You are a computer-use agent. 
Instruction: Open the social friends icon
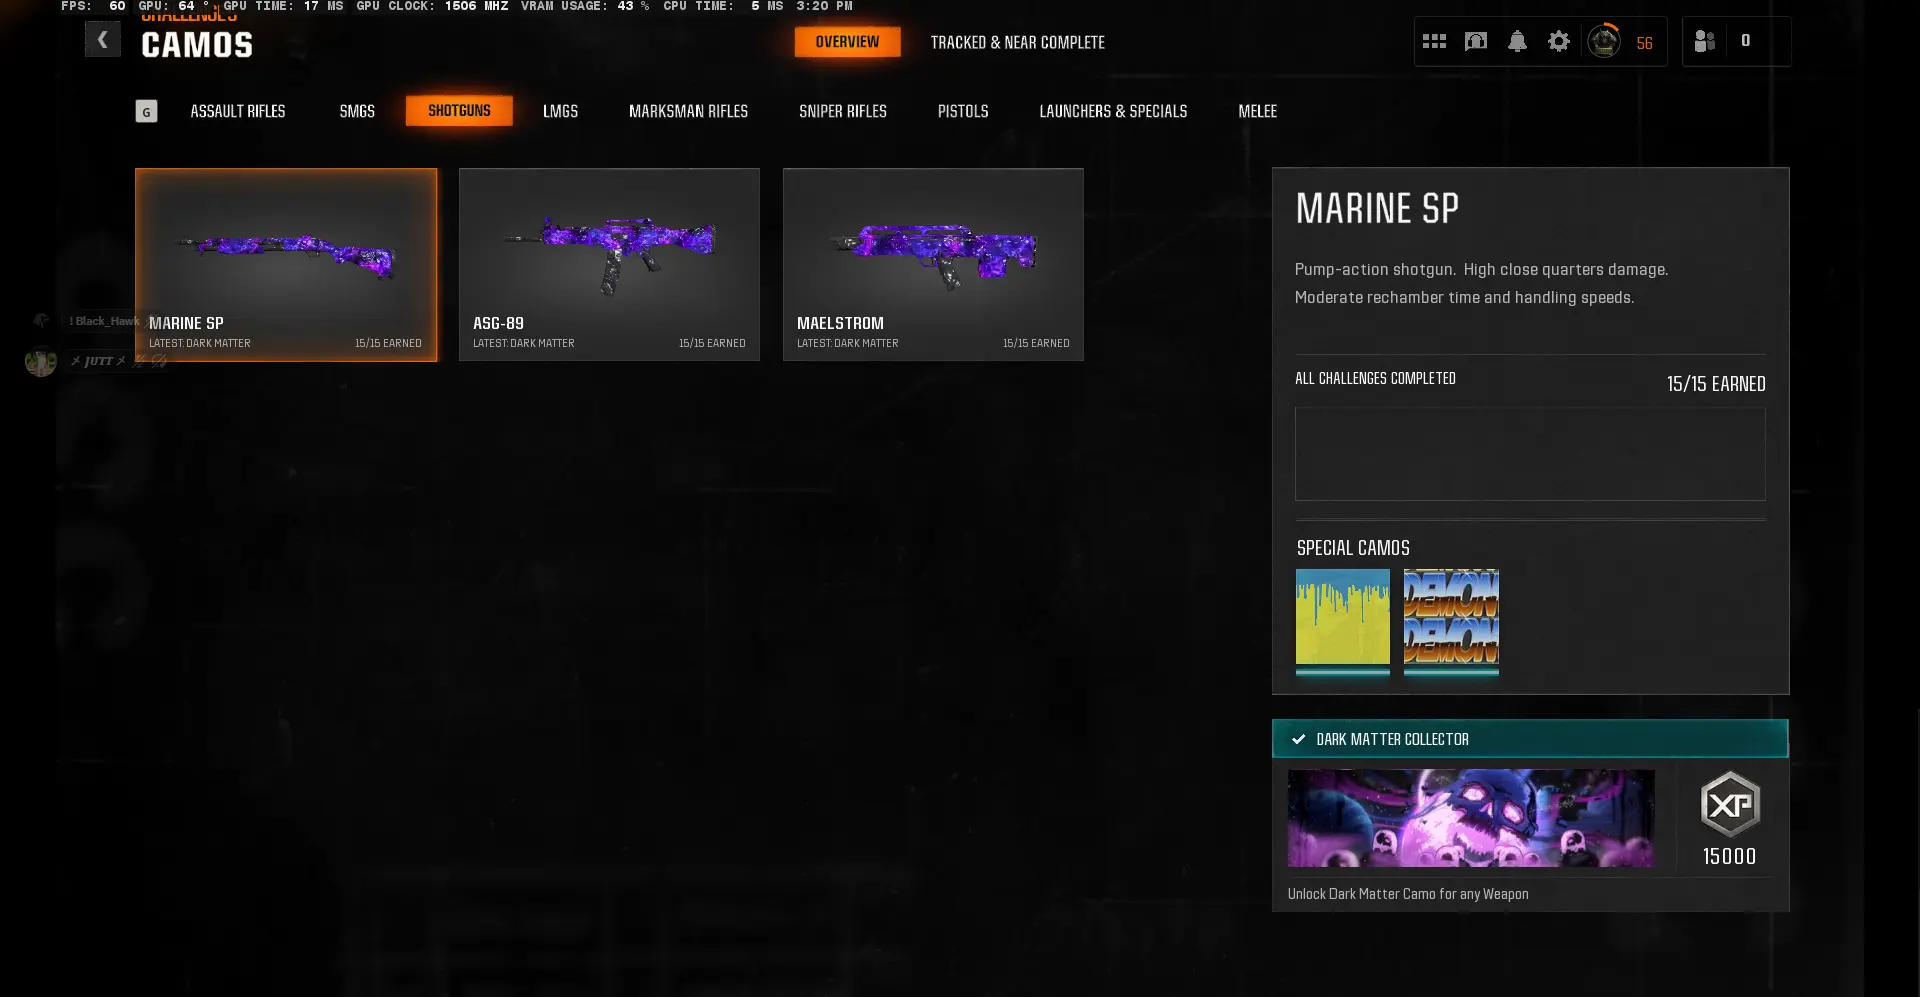click(1705, 41)
